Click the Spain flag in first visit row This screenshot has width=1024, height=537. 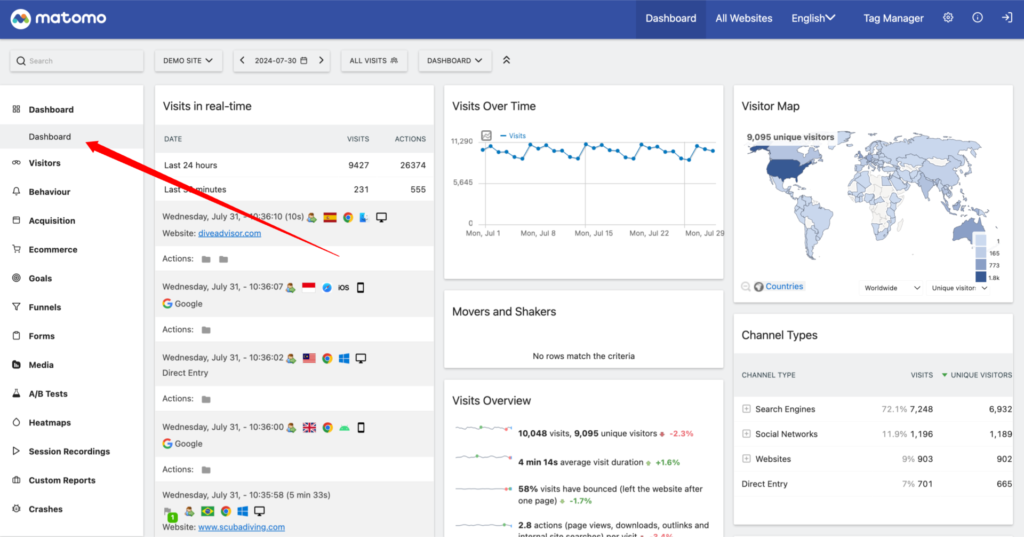point(330,217)
